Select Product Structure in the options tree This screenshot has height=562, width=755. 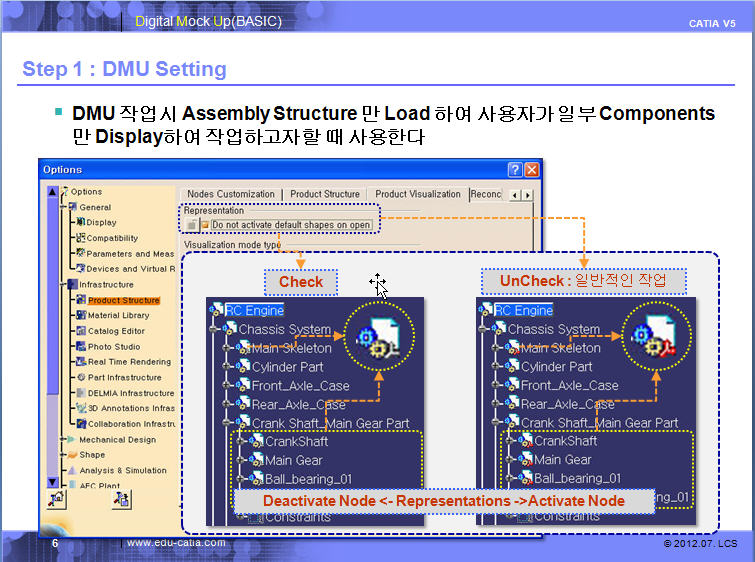pos(123,300)
